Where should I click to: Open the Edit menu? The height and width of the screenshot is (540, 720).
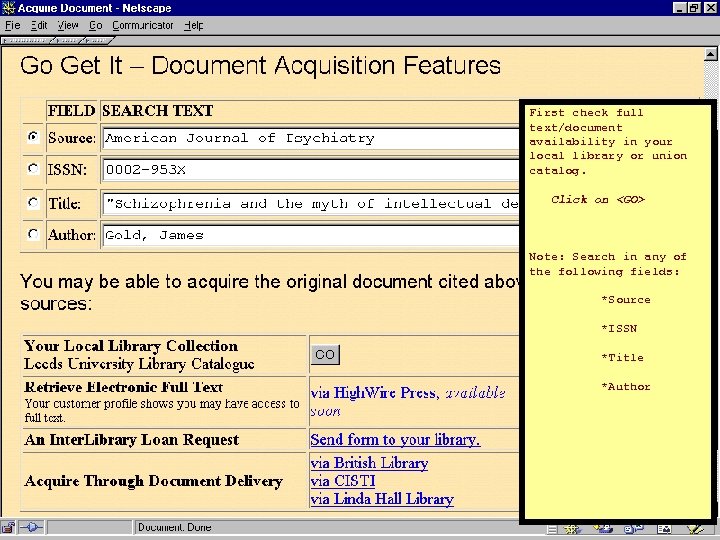[39, 25]
